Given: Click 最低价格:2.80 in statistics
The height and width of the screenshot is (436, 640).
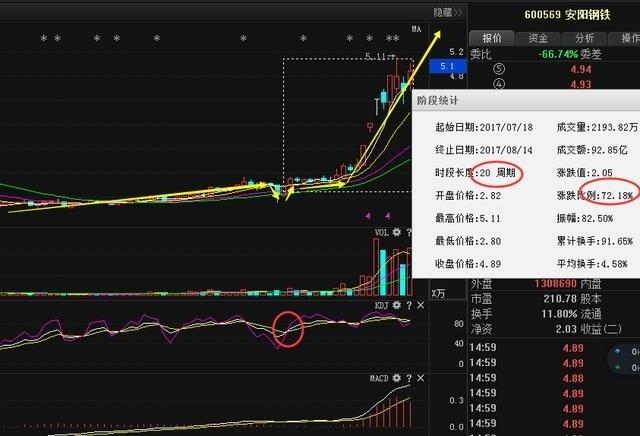Looking at the screenshot, I should pos(468,241).
